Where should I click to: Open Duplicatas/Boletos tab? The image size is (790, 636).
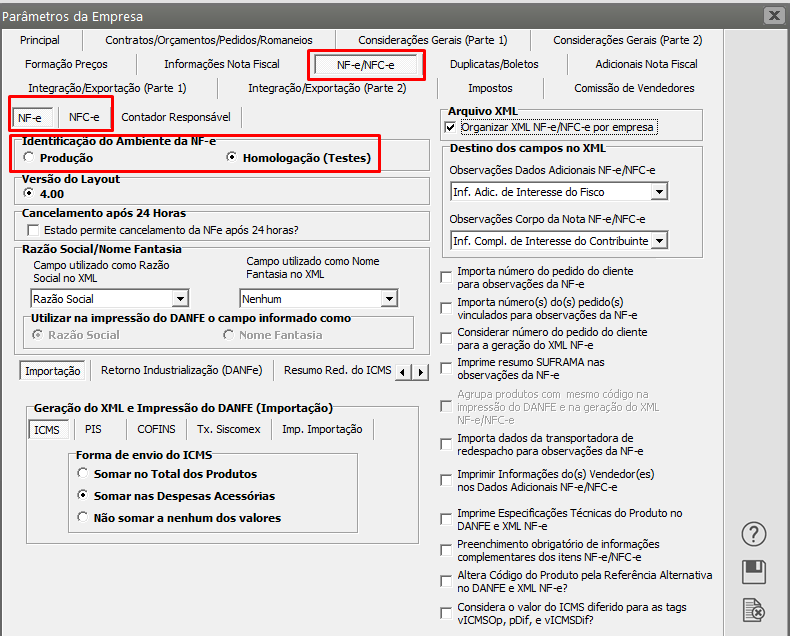(x=494, y=65)
